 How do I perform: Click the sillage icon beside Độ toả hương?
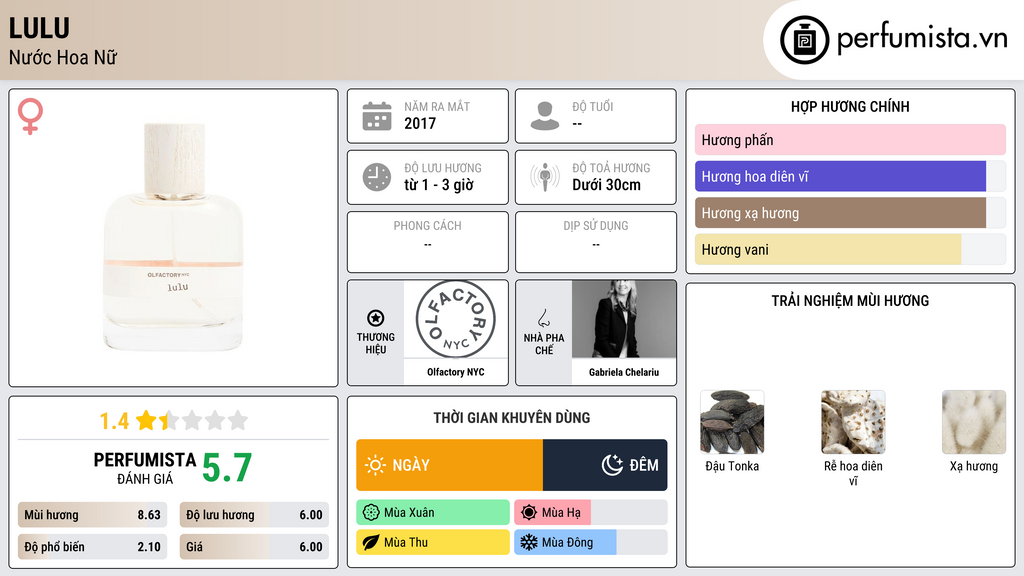tap(545, 177)
